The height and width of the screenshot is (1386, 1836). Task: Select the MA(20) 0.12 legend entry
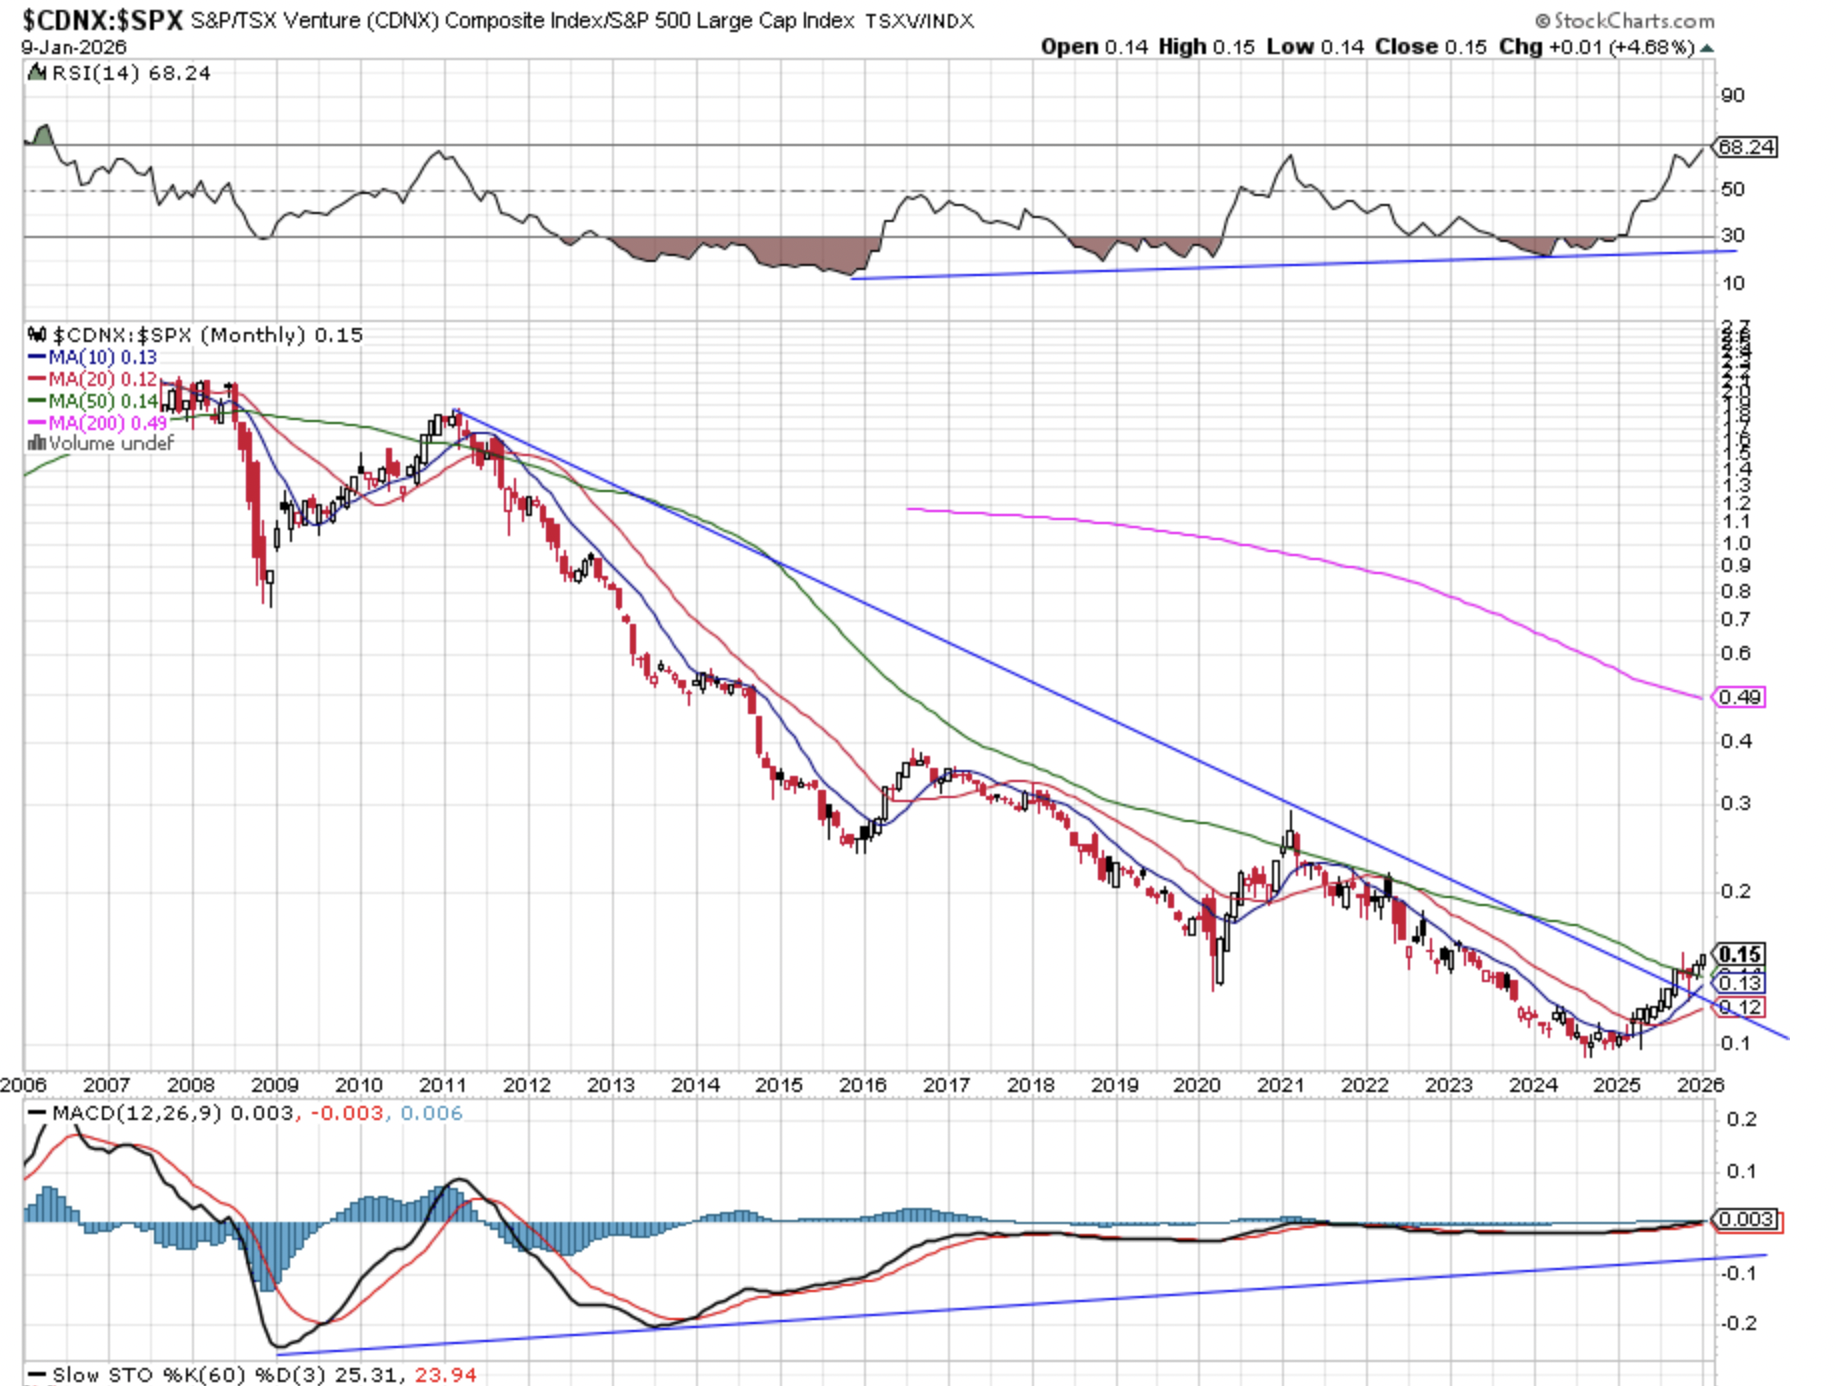(102, 379)
